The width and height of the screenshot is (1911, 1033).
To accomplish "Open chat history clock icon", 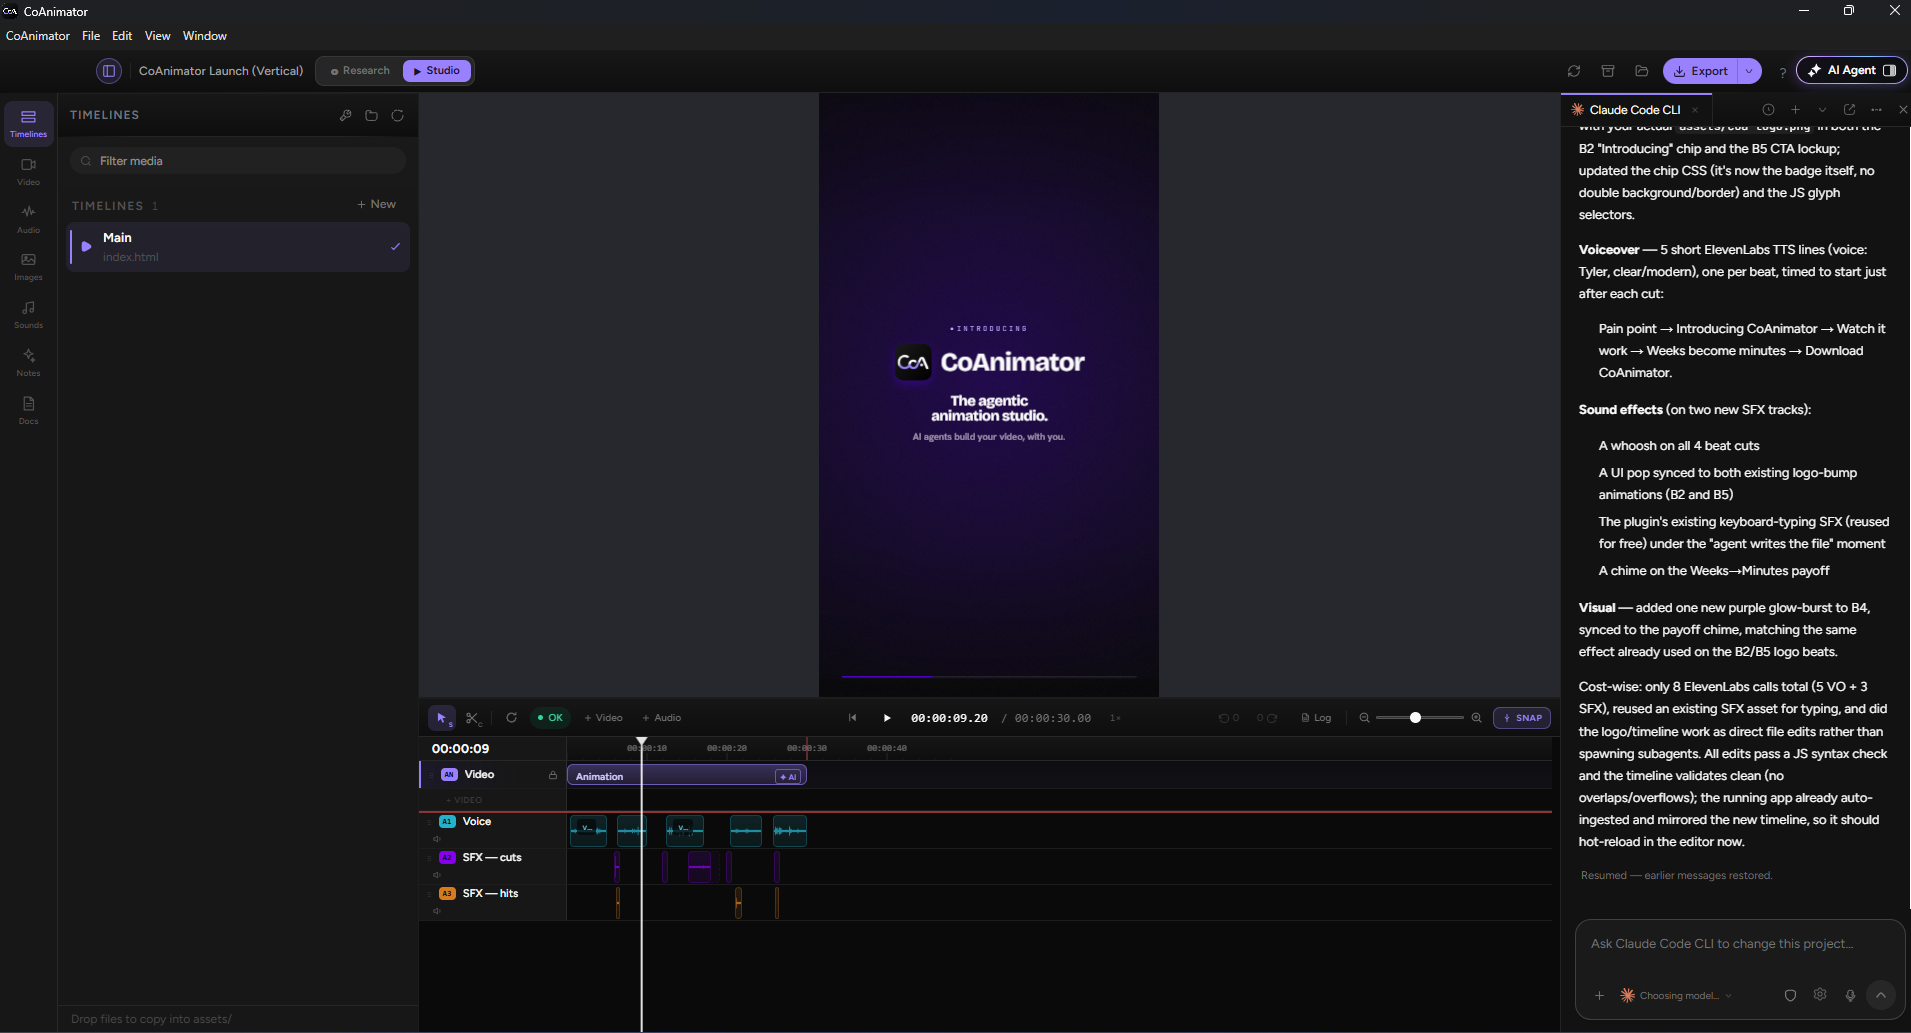I will click(x=1768, y=110).
